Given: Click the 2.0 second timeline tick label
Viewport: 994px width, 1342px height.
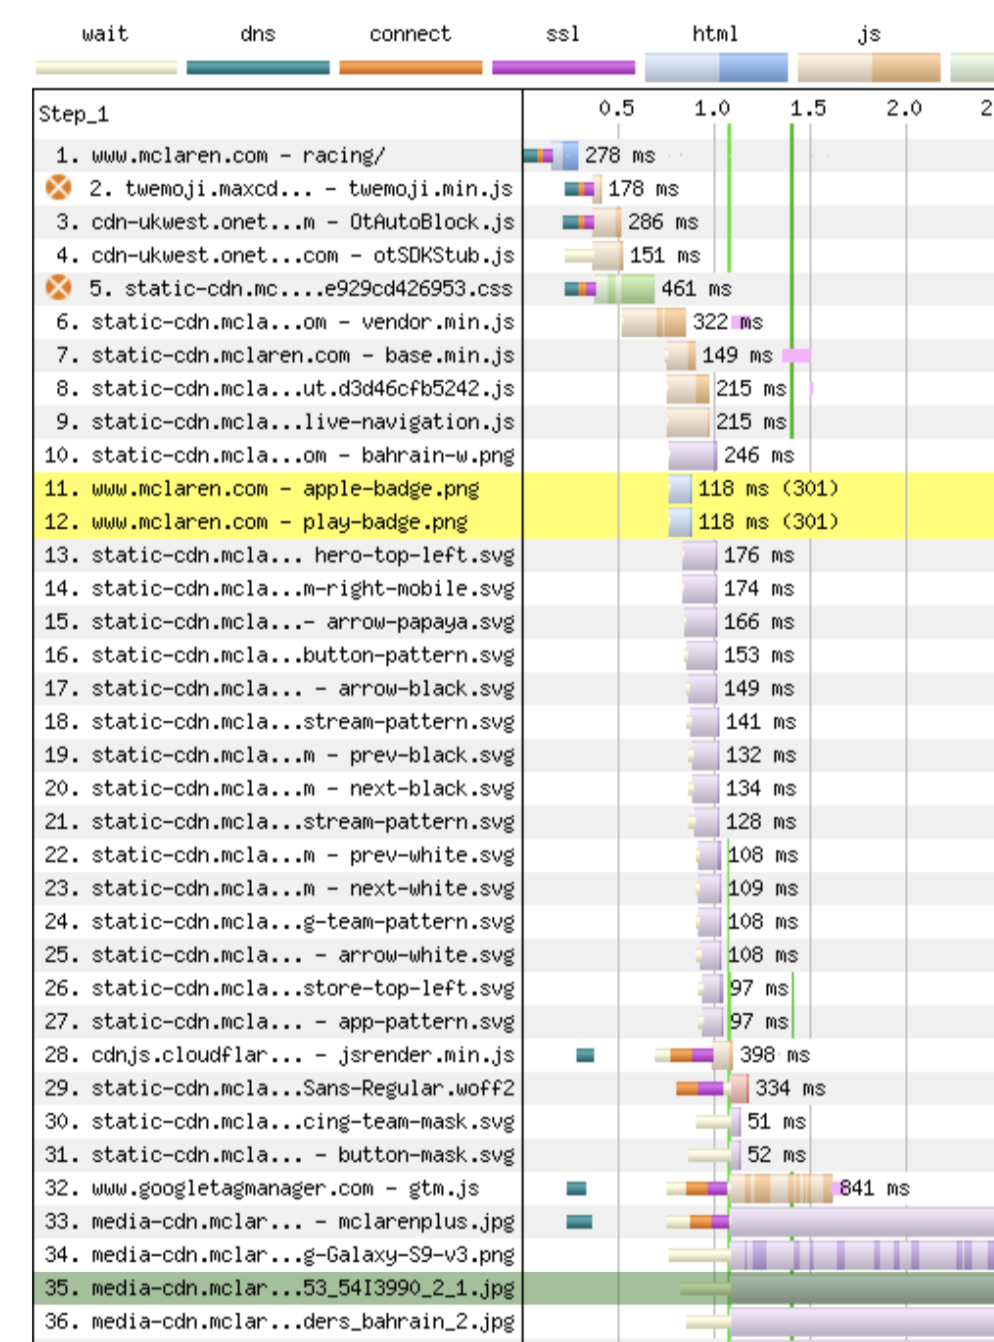Looking at the screenshot, I should 904,108.
